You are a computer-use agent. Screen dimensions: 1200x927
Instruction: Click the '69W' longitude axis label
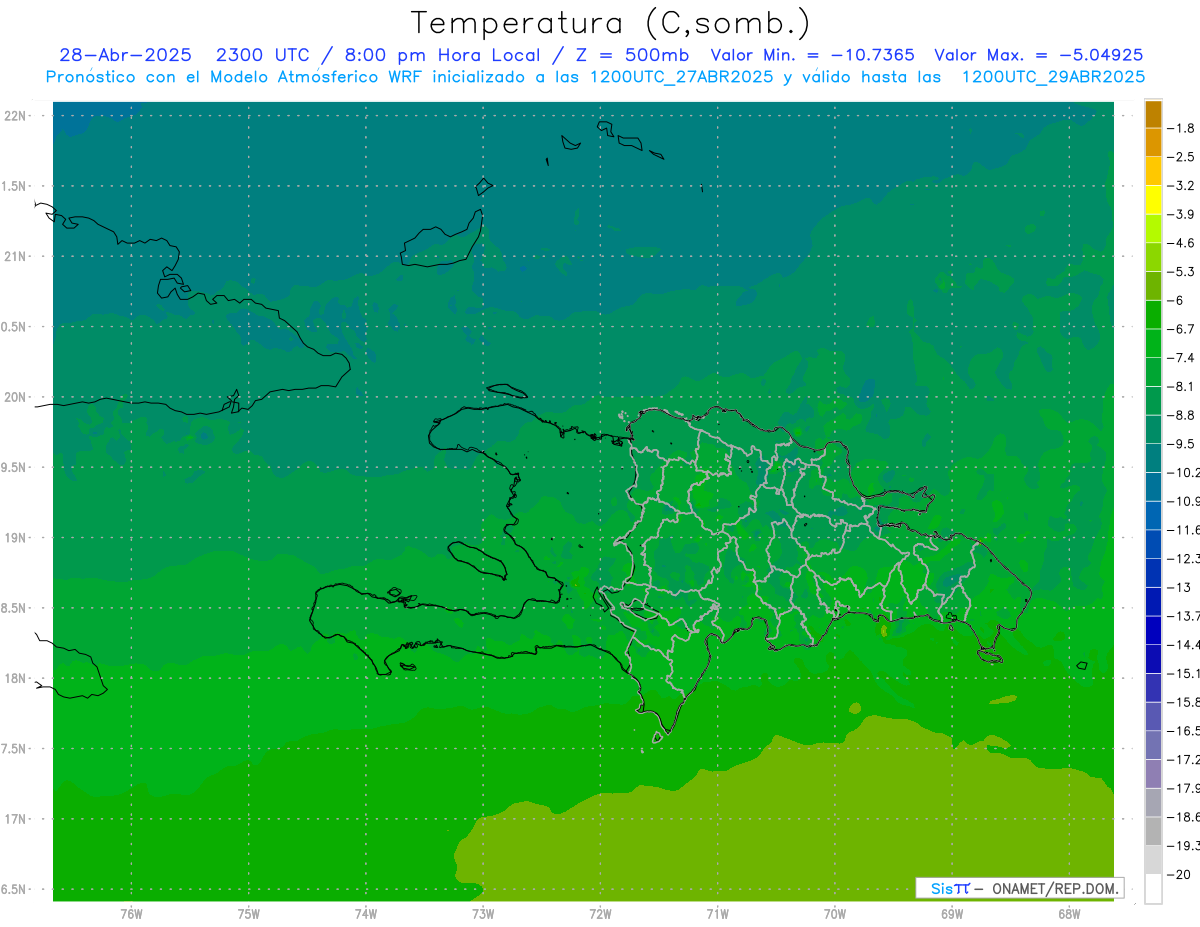coord(952,913)
